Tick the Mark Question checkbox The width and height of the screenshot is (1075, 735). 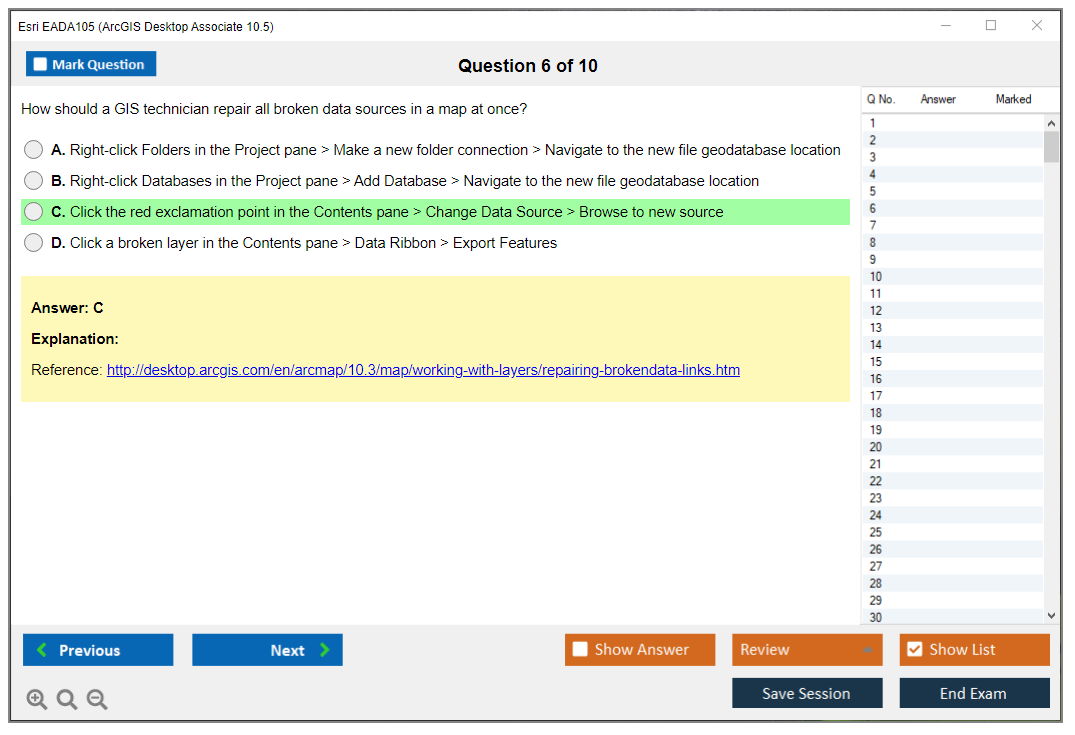(x=41, y=64)
